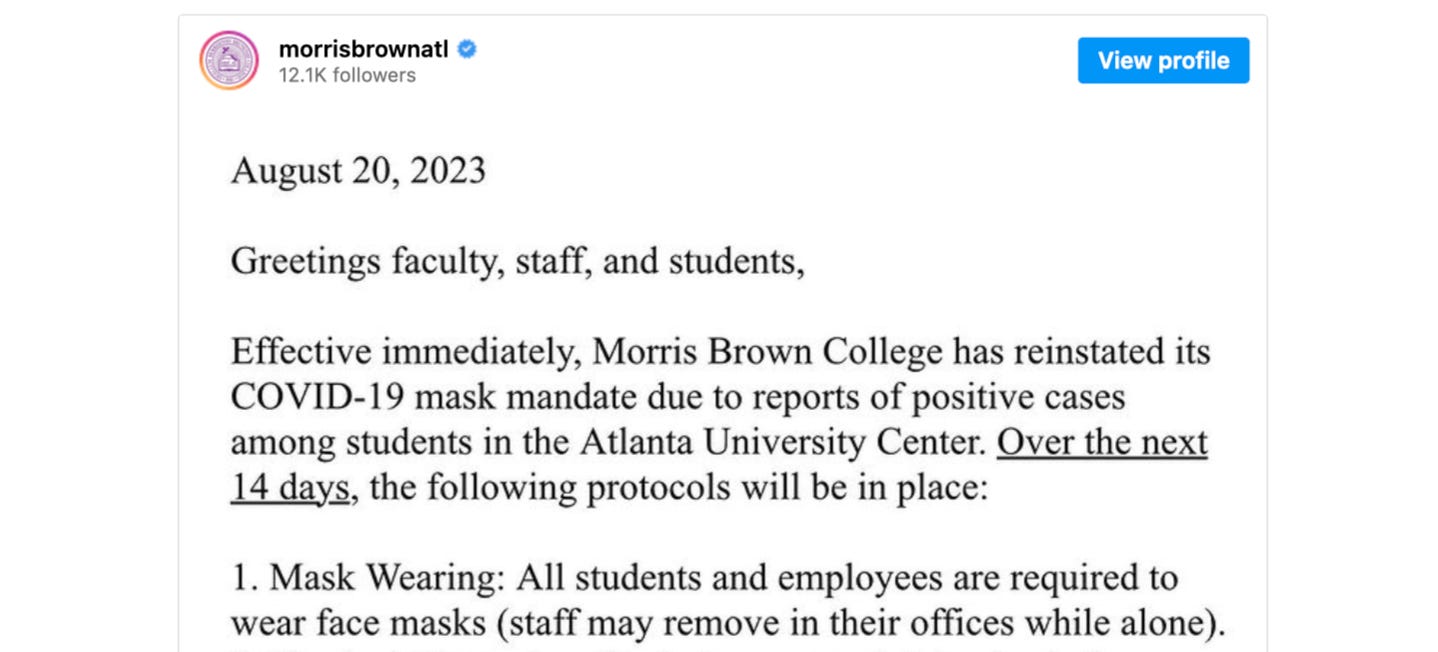Click the 12.1K followers count

click(347, 75)
